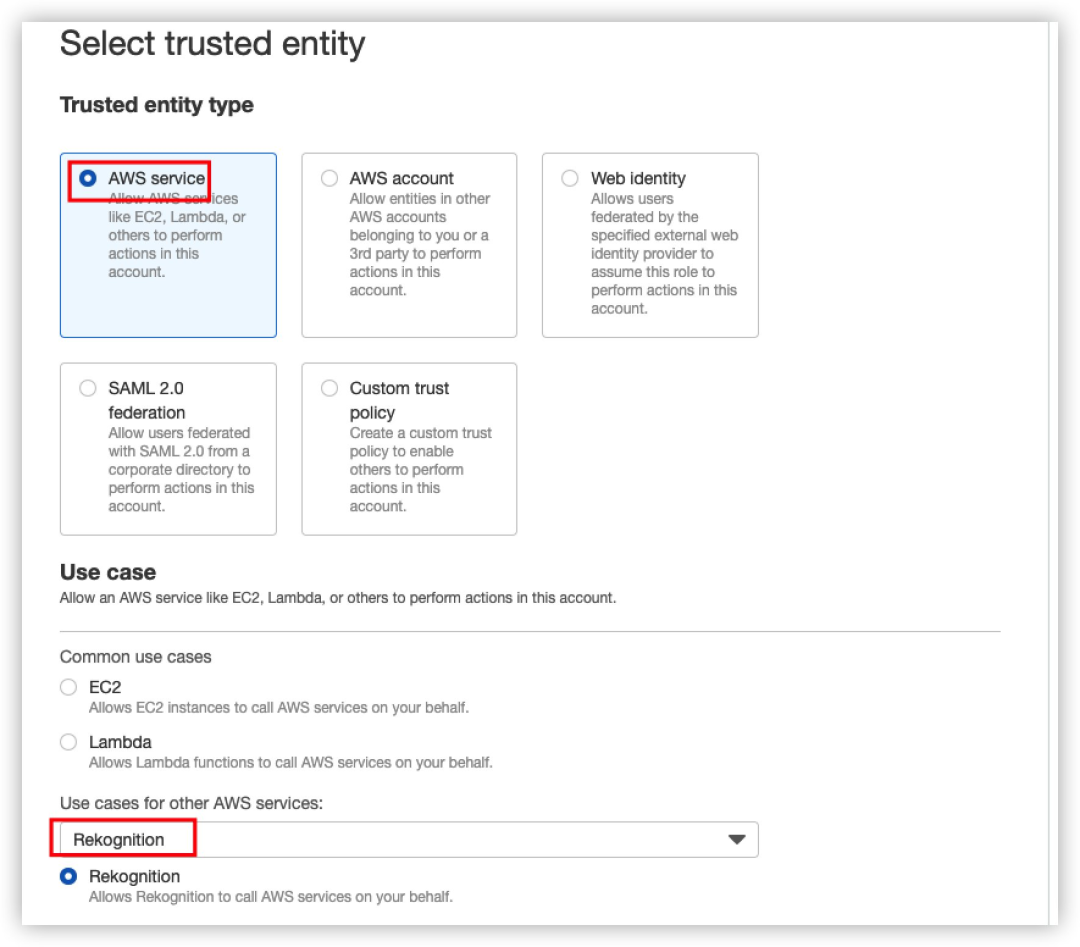Click the Web identity card description text
The height and width of the screenshot is (947, 1080).
663,254
